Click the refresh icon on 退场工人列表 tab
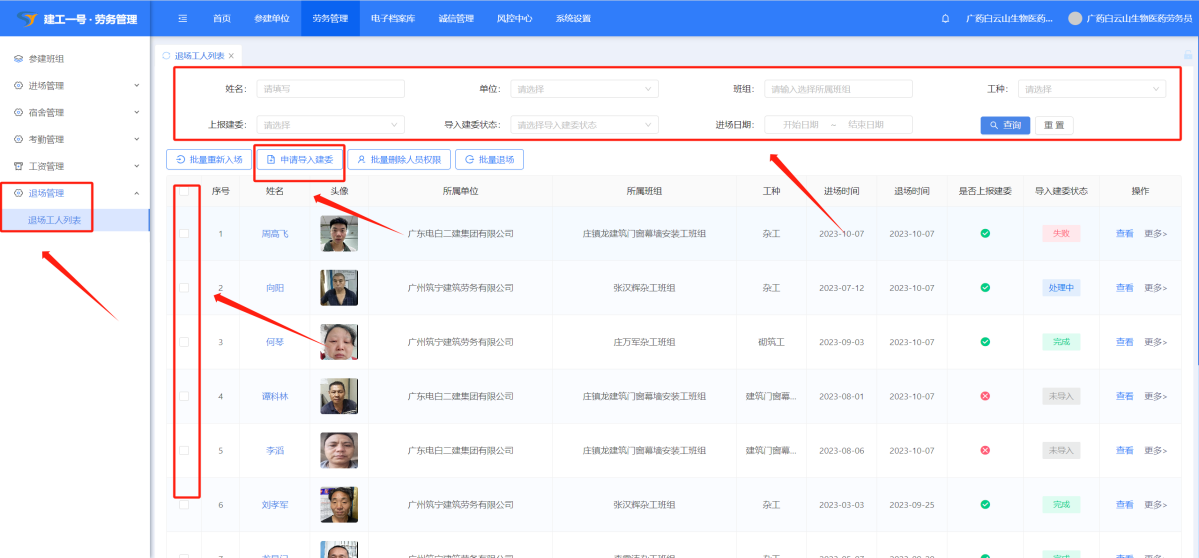Viewport: 1199px width, 558px height. pyautogui.click(x=166, y=56)
